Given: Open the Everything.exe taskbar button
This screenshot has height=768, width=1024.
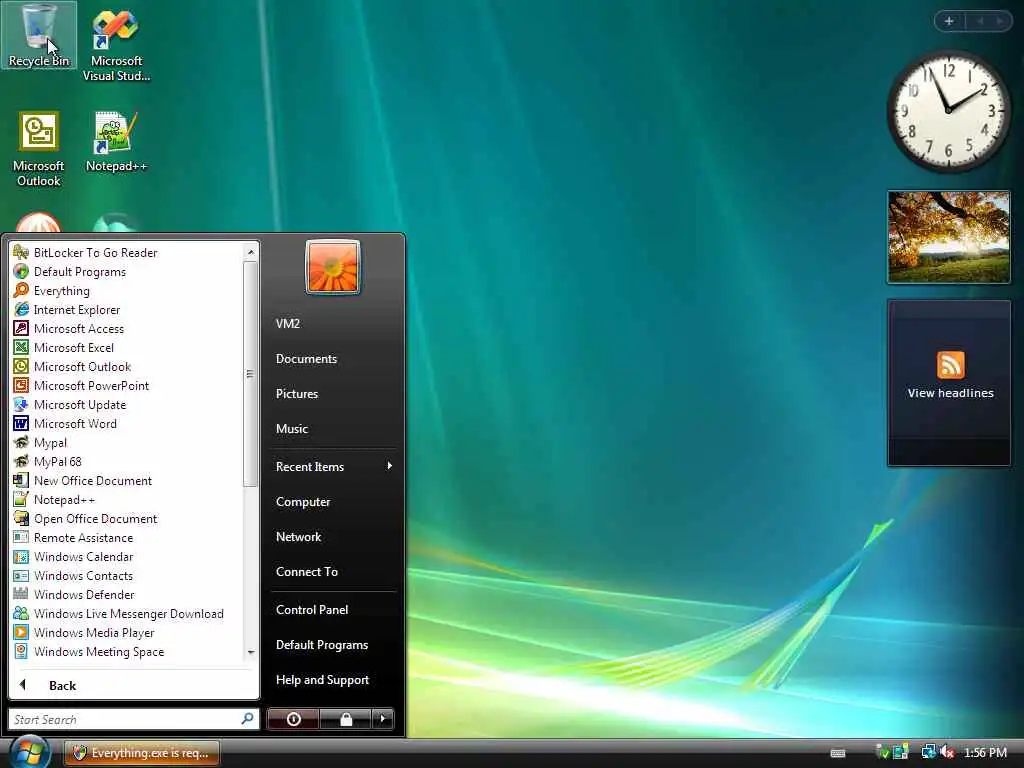Looking at the screenshot, I should (x=142, y=753).
